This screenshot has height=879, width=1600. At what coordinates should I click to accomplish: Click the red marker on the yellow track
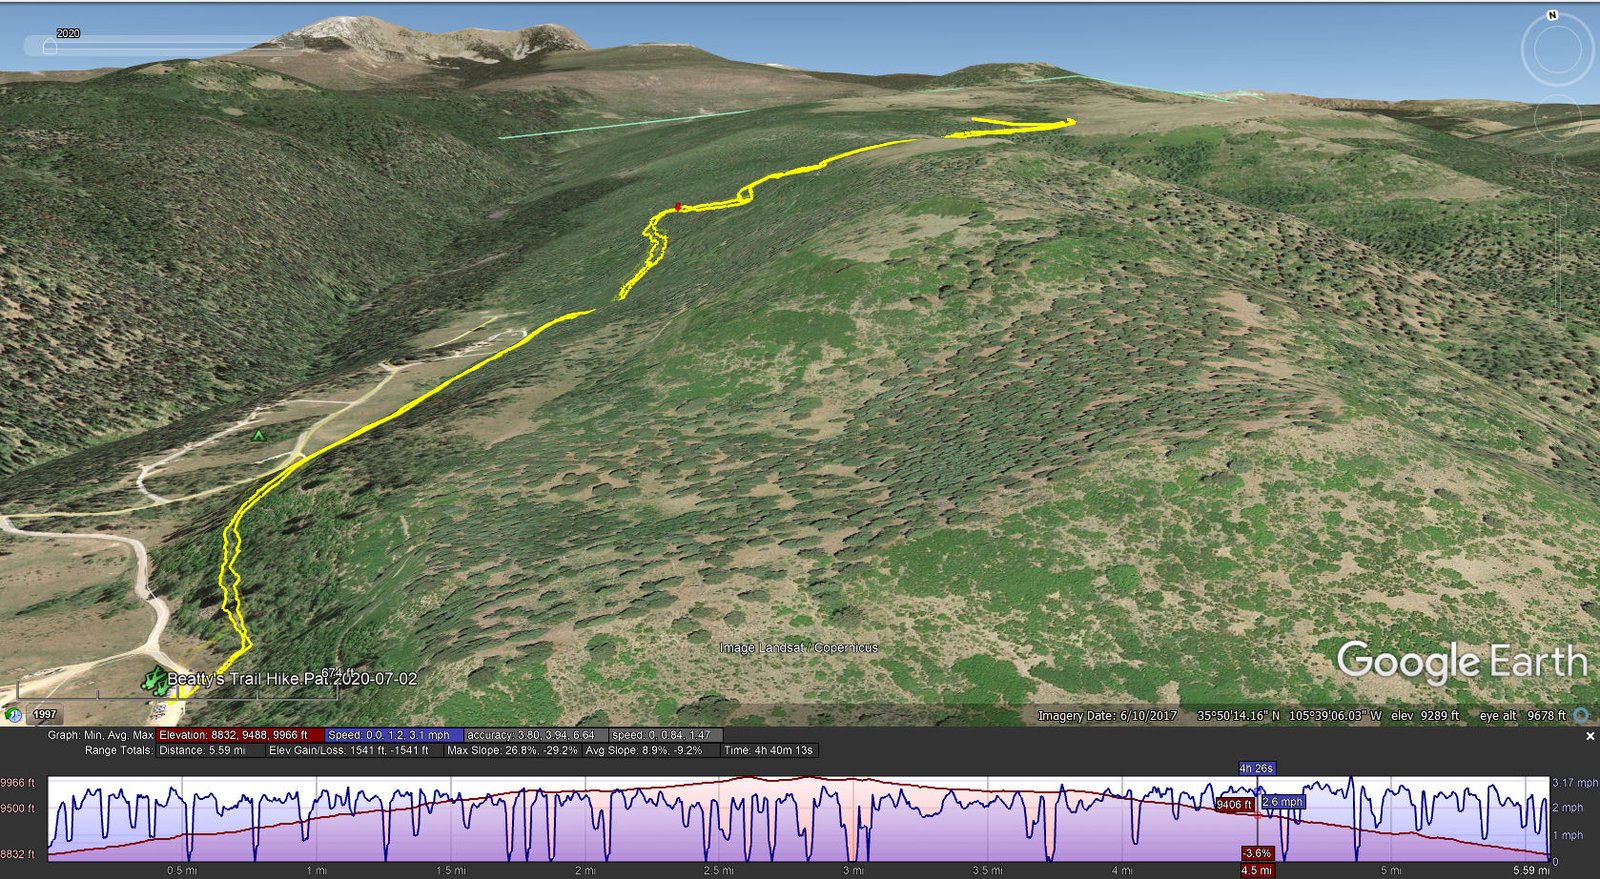click(x=677, y=207)
